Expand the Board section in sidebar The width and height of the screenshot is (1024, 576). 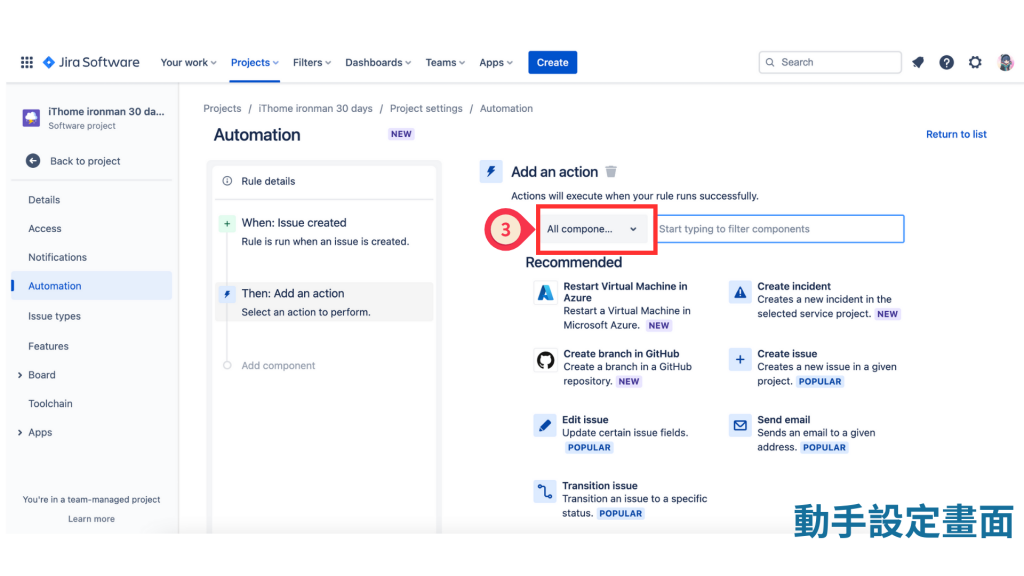(20, 375)
